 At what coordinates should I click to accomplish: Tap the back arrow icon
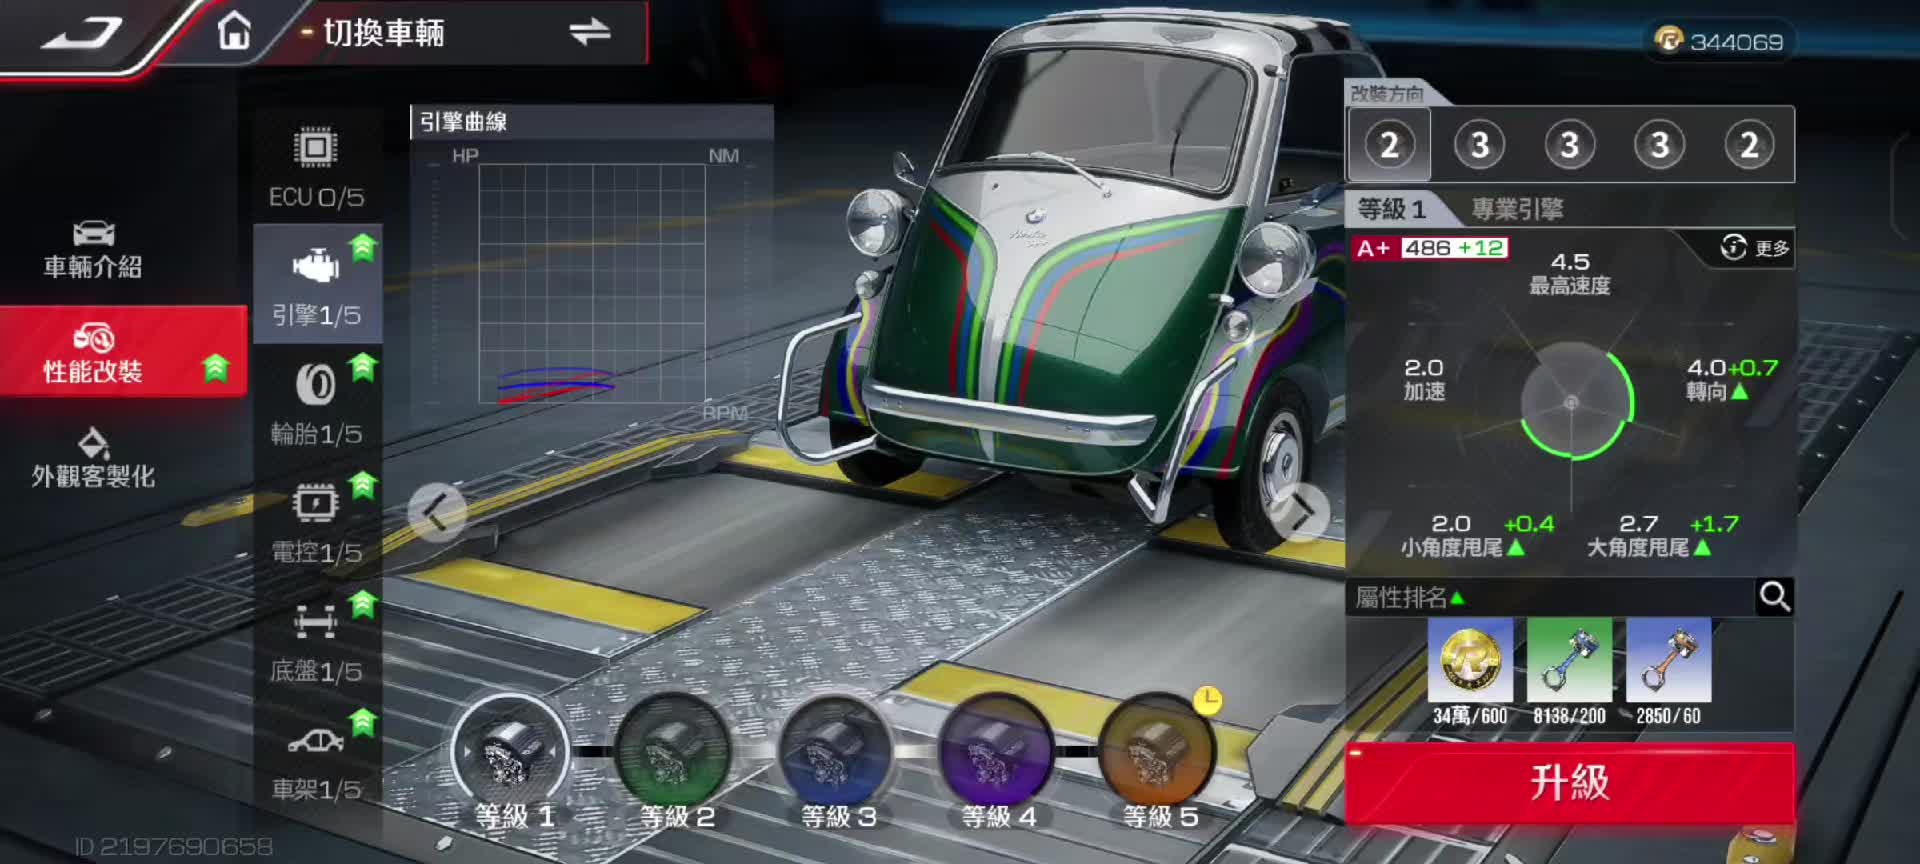click(x=82, y=33)
